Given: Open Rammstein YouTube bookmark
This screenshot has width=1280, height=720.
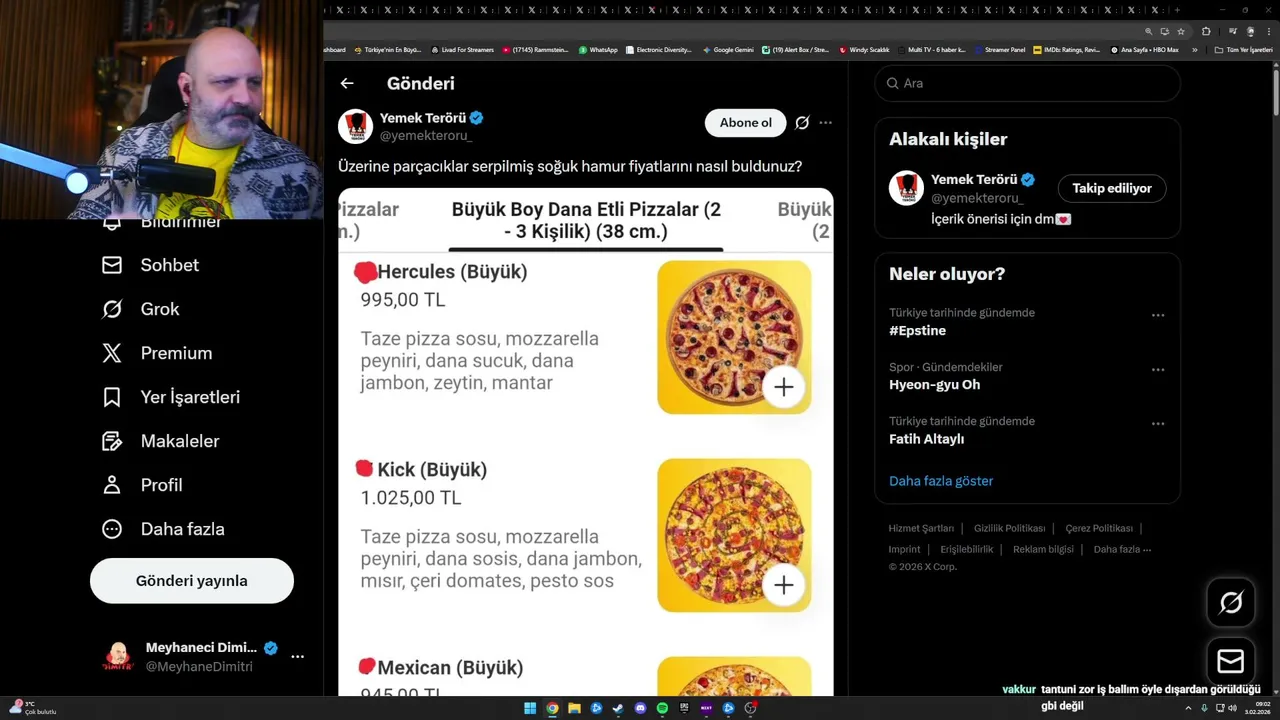Looking at the screenshot, I should (535, 50).
